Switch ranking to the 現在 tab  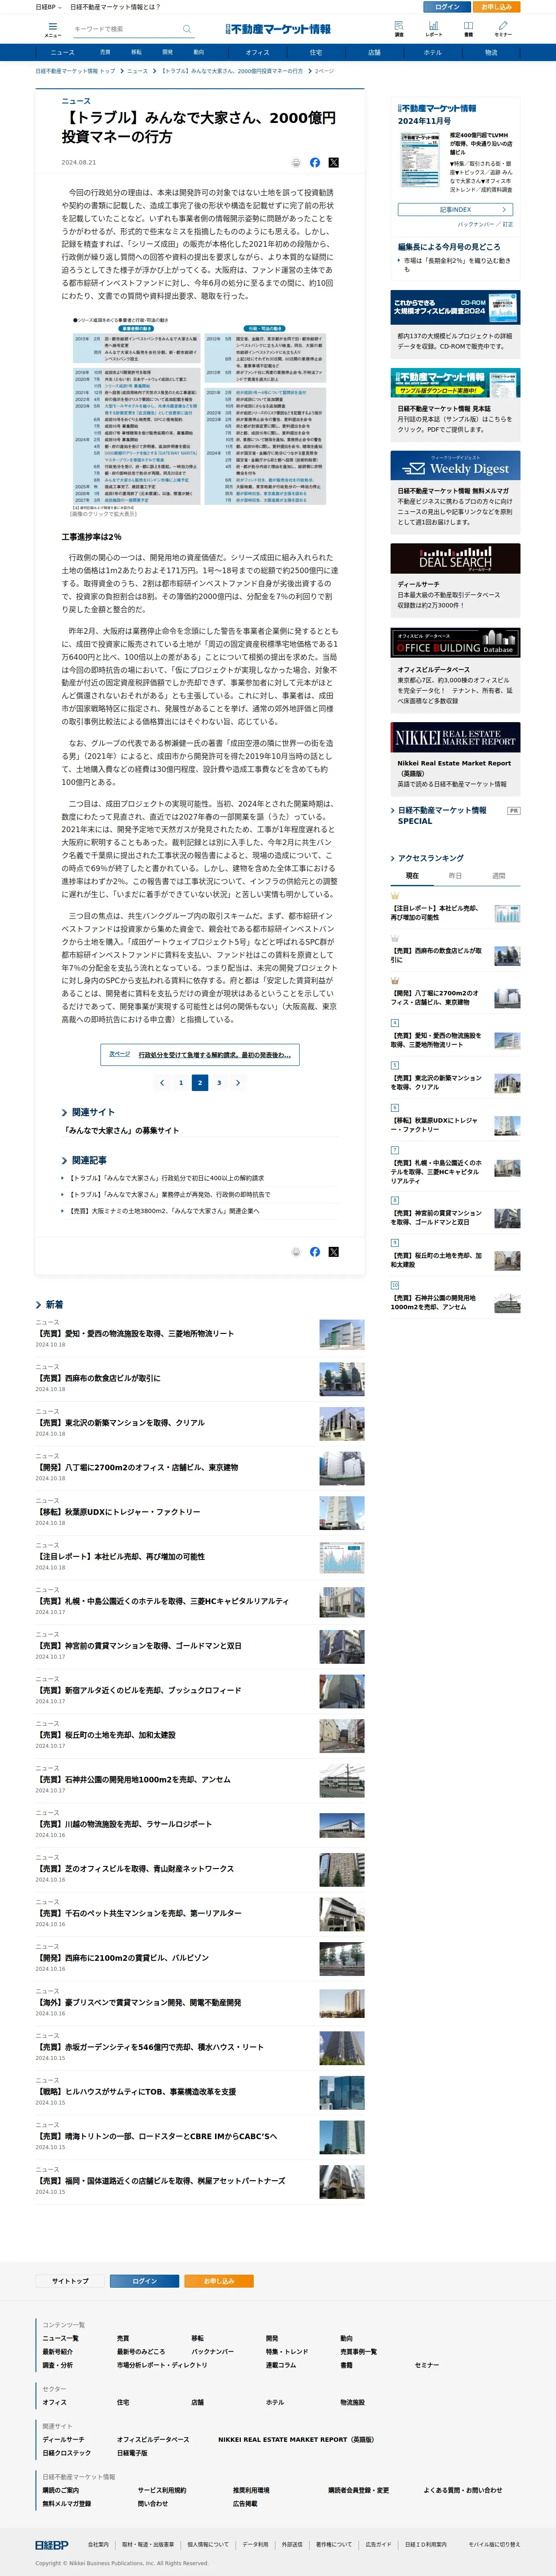click(412, 875)
